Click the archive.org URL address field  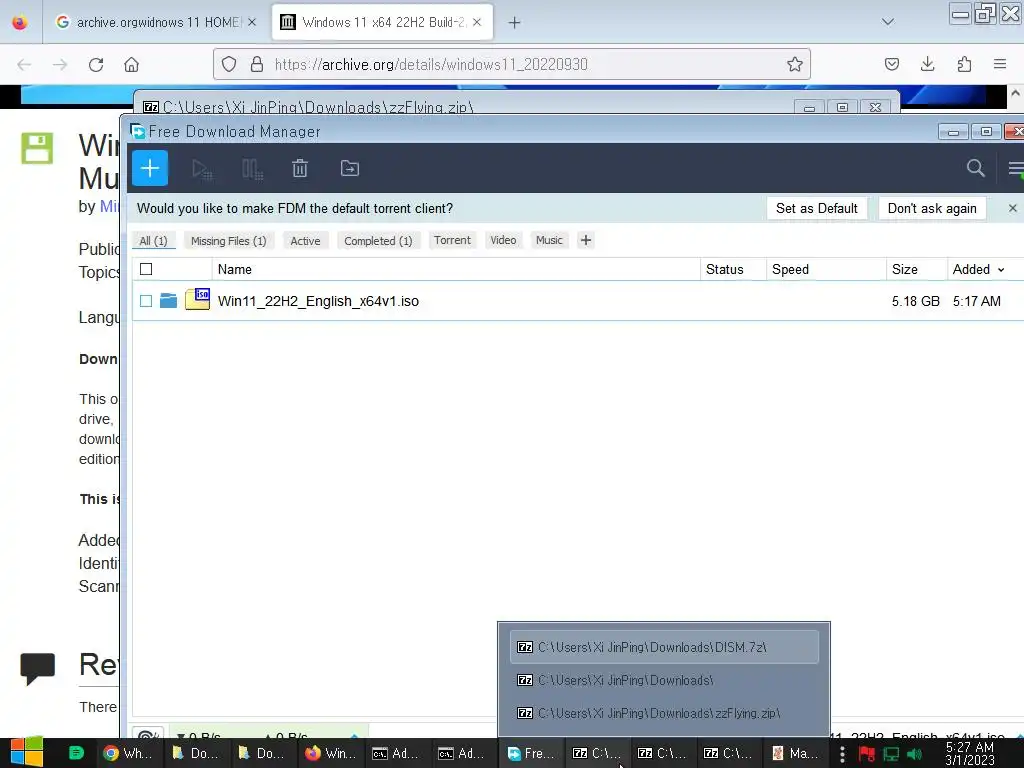[511, 64]
